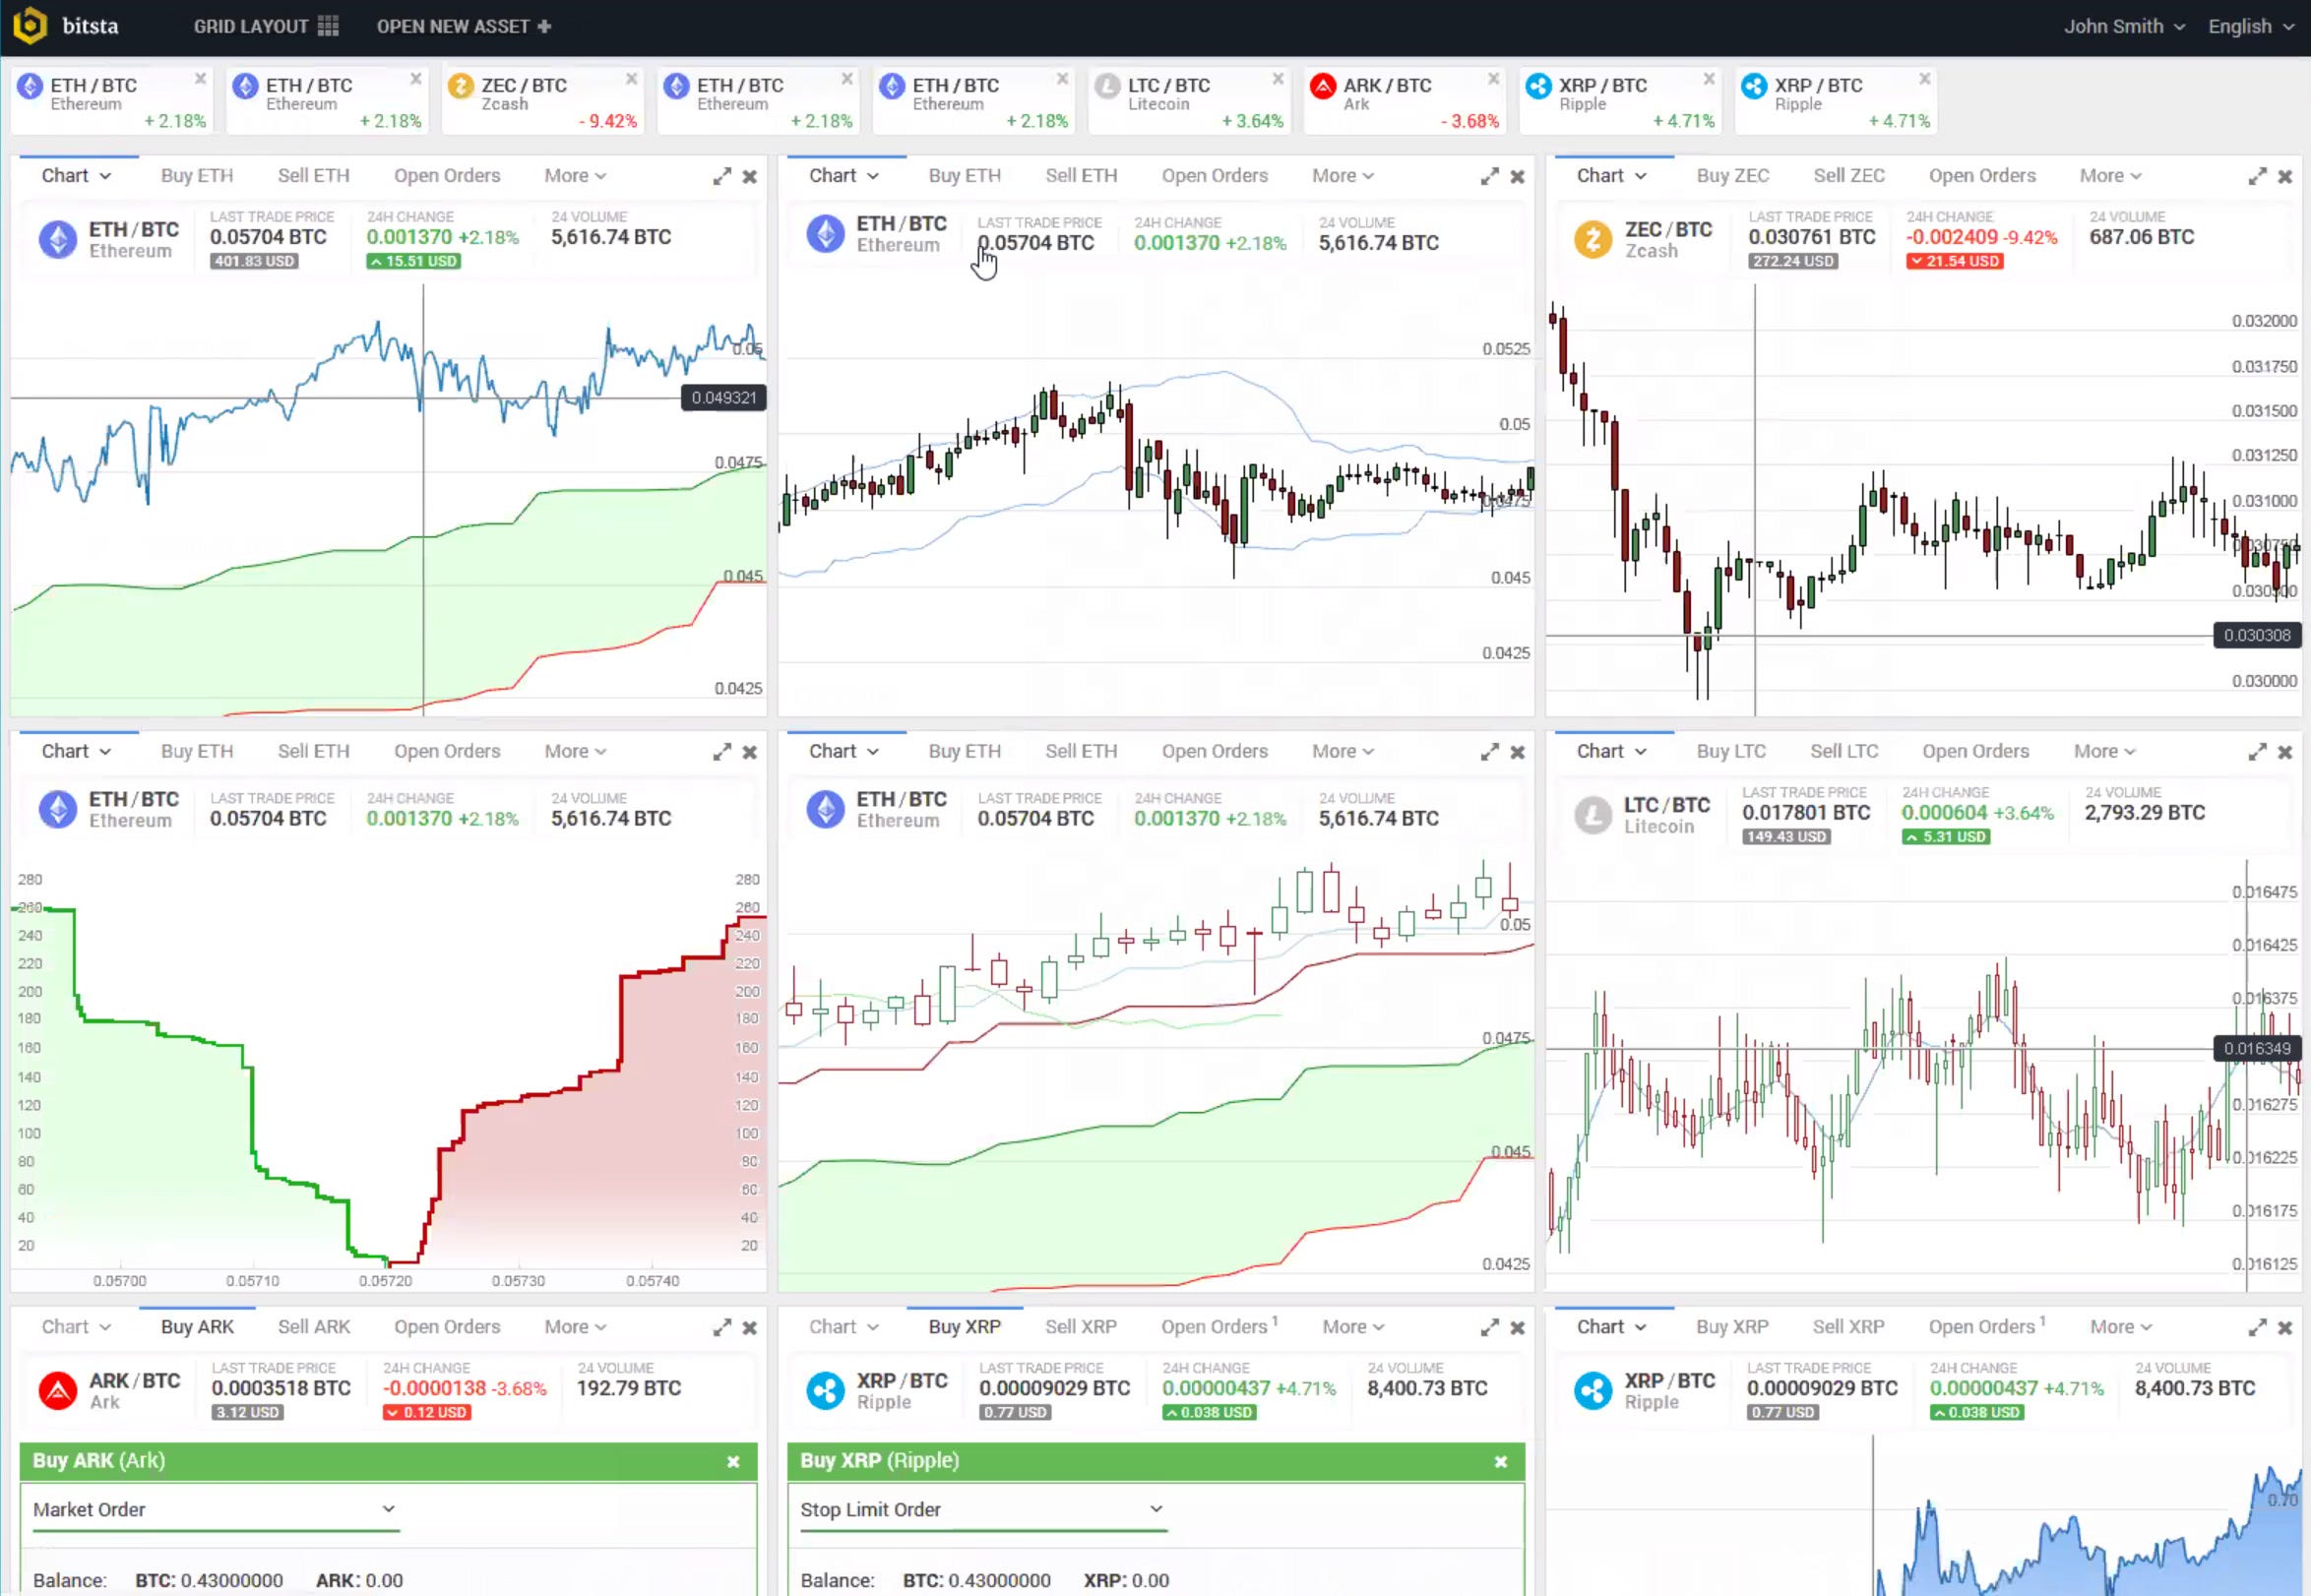
Task: Open the Open Orders tab in ARK panel
Action: pyautogui.click(x=447, y=1327)
